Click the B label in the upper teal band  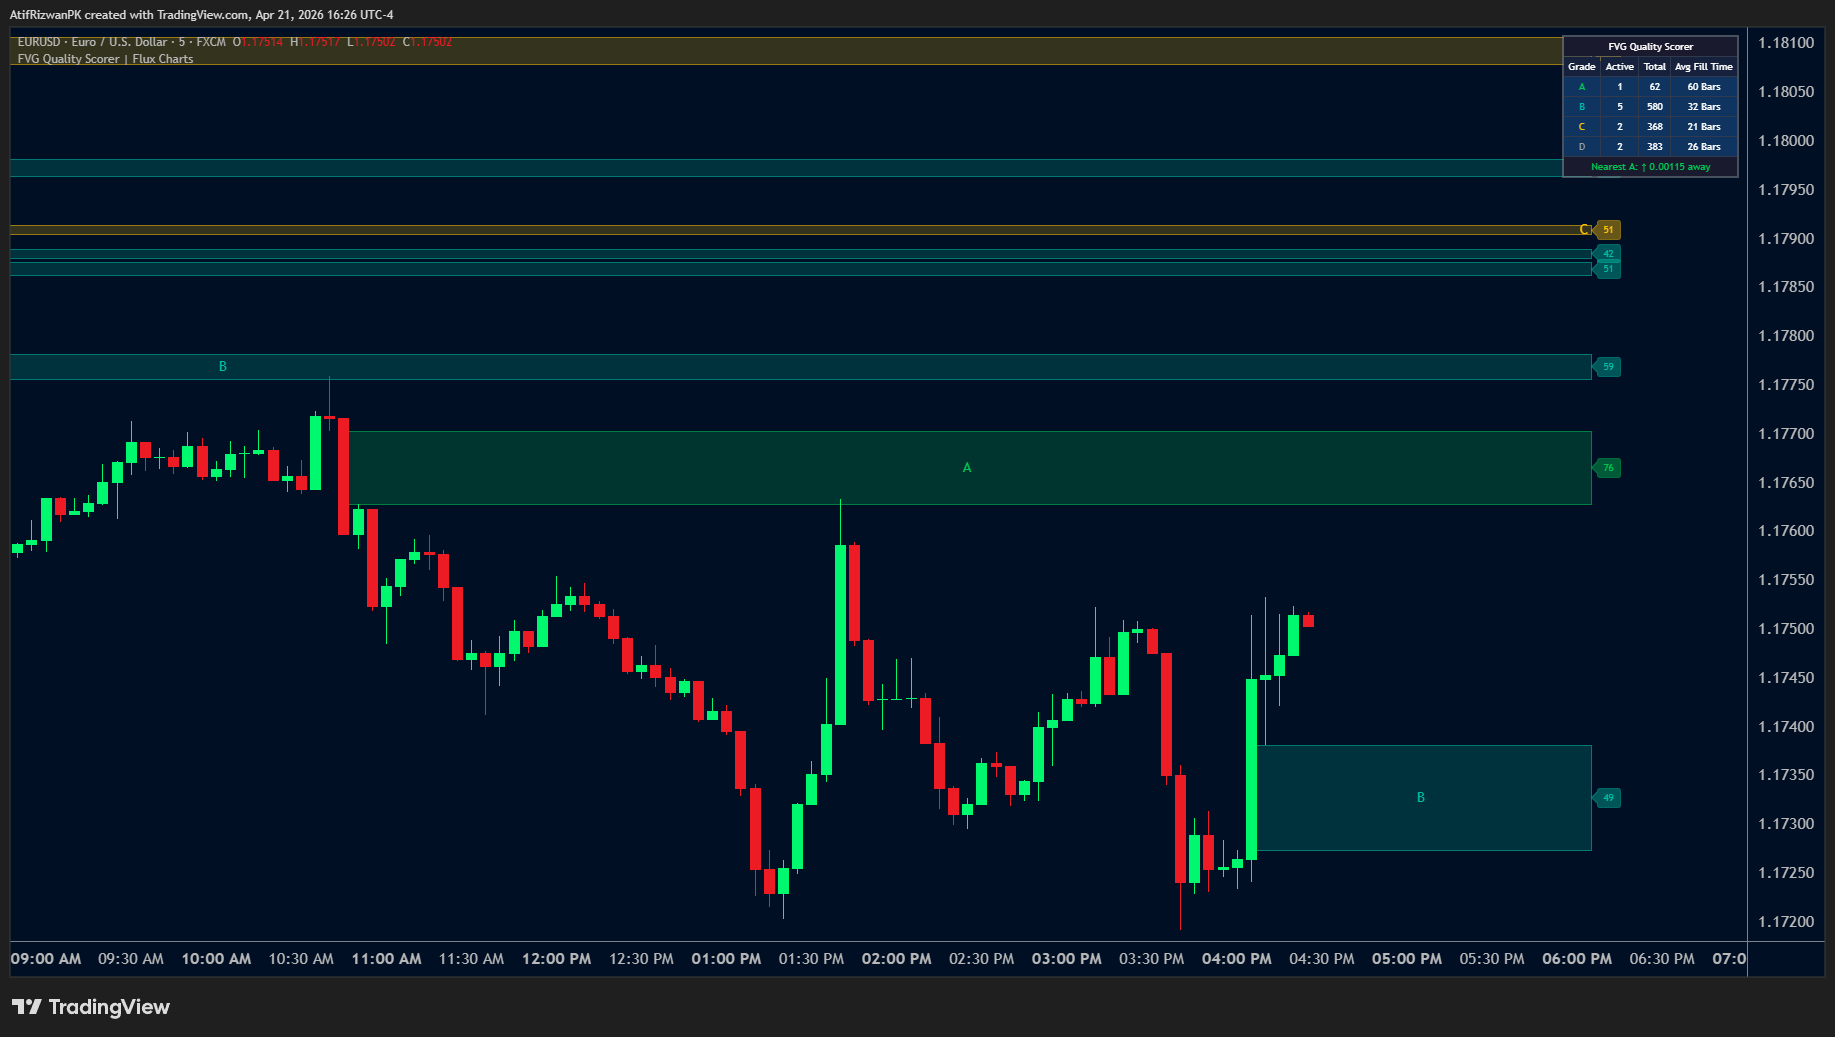(x=223, y=367)
